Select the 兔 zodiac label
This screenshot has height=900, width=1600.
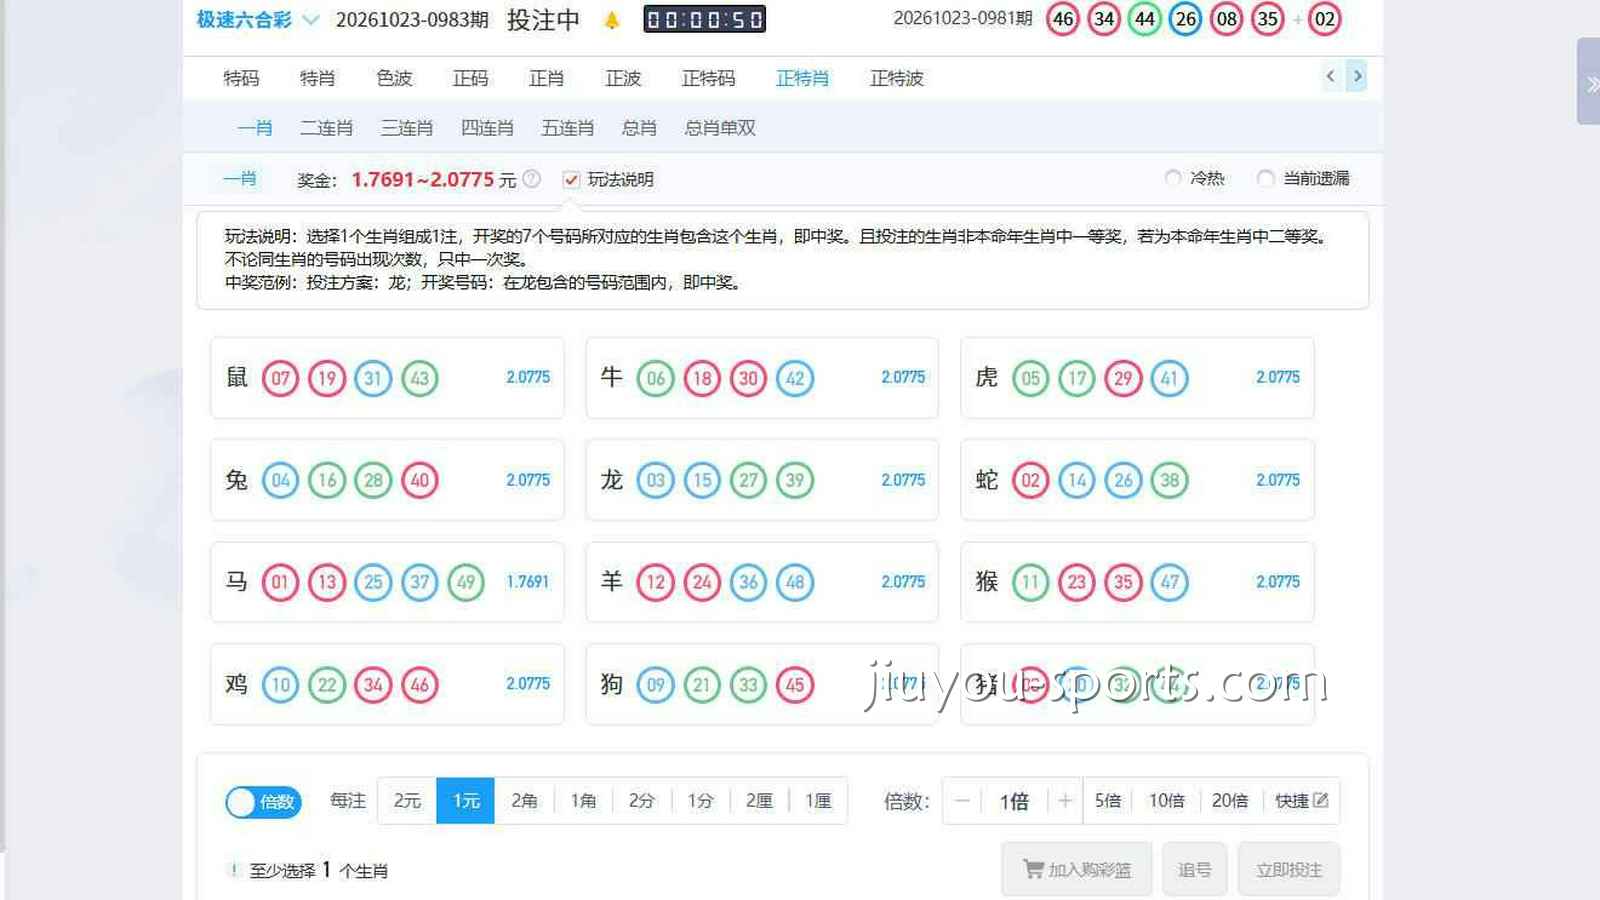(x=236, y=480)
